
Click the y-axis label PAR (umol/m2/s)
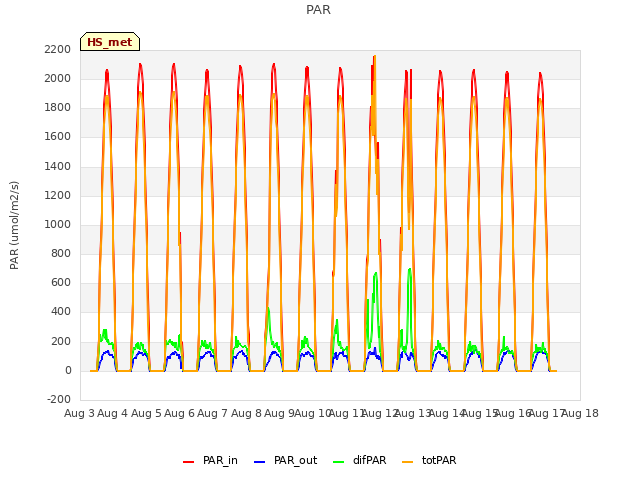pyautogui.click(x=14, y=225)
